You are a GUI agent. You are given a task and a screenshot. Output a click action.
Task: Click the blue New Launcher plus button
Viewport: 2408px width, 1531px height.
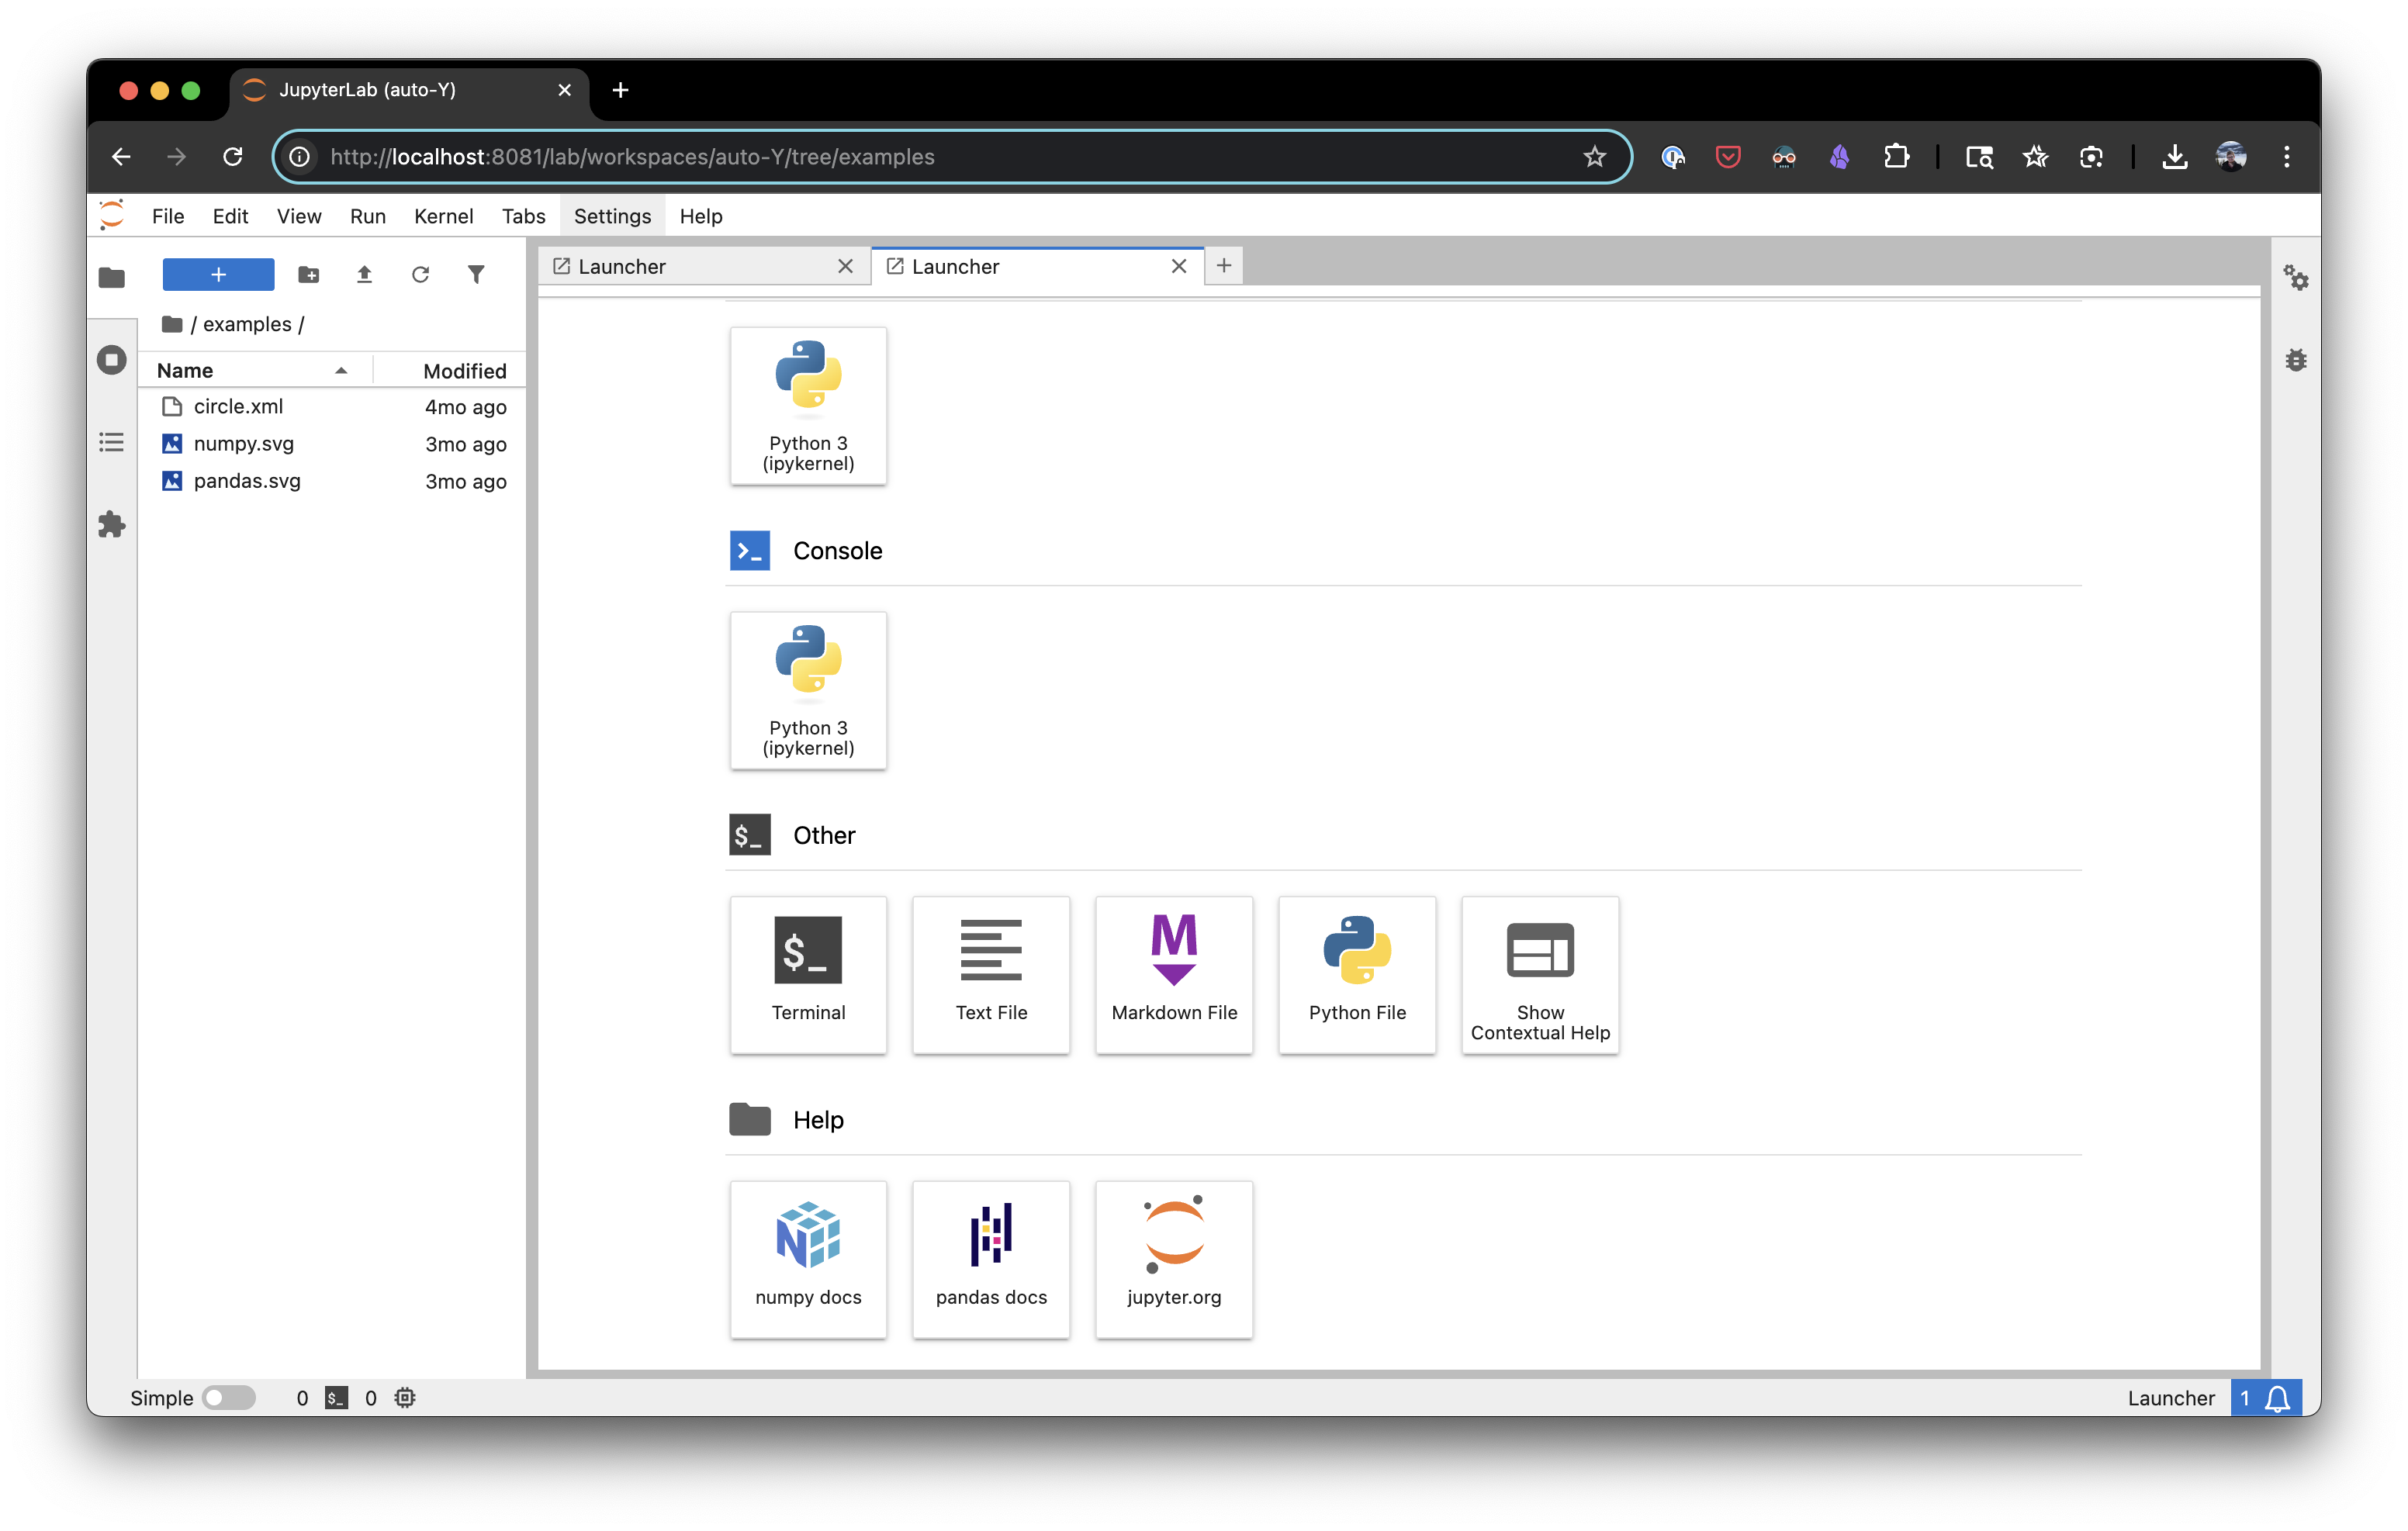pos(218,274)
